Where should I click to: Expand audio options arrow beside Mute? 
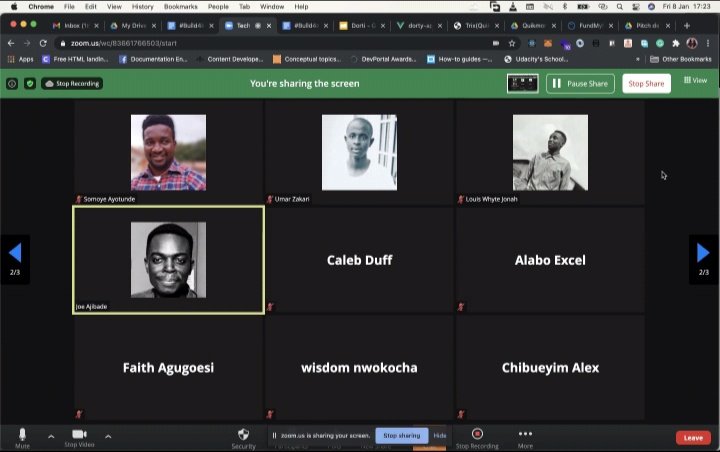pyautogui.click(x=51, y=436)
